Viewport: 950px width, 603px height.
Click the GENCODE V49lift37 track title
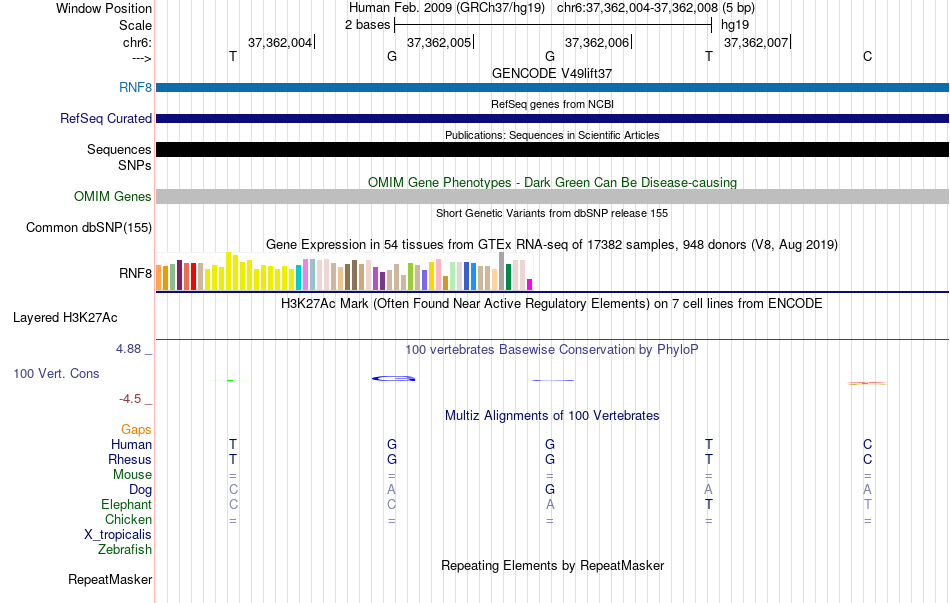click(552, 73)
